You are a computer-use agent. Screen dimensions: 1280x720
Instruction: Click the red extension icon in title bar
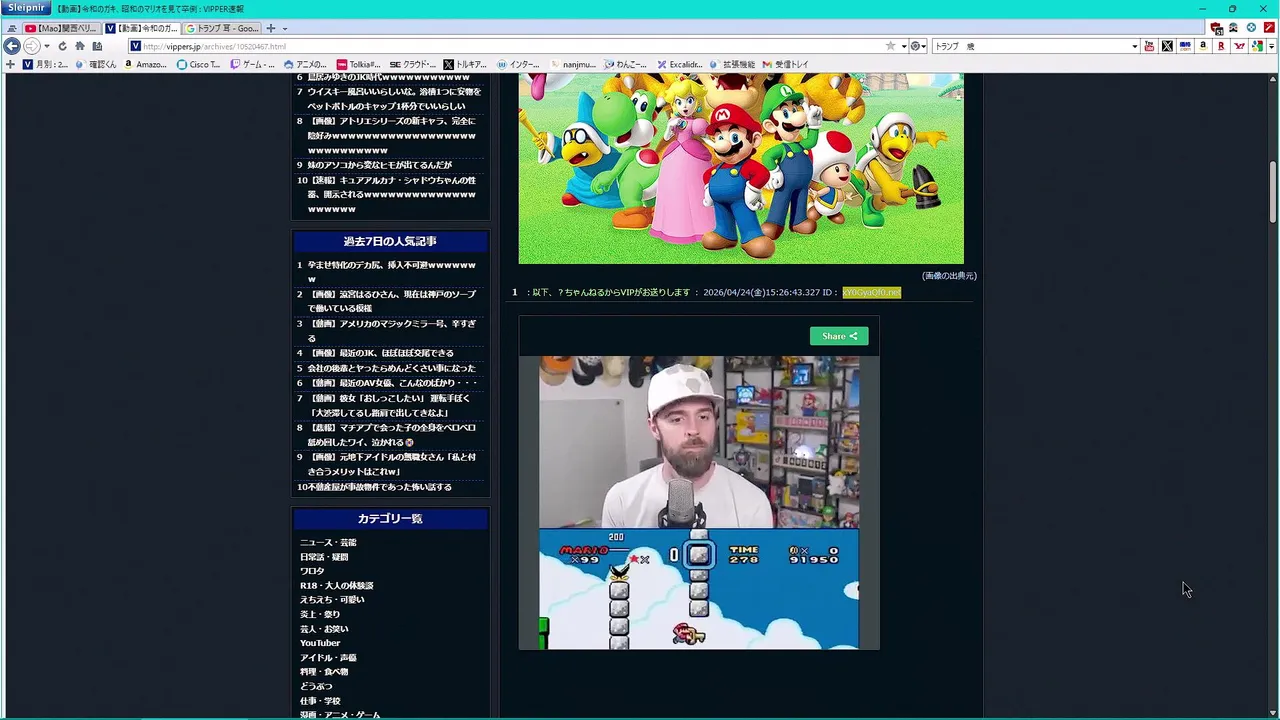pyautogui.click(x=1269, y=28)
